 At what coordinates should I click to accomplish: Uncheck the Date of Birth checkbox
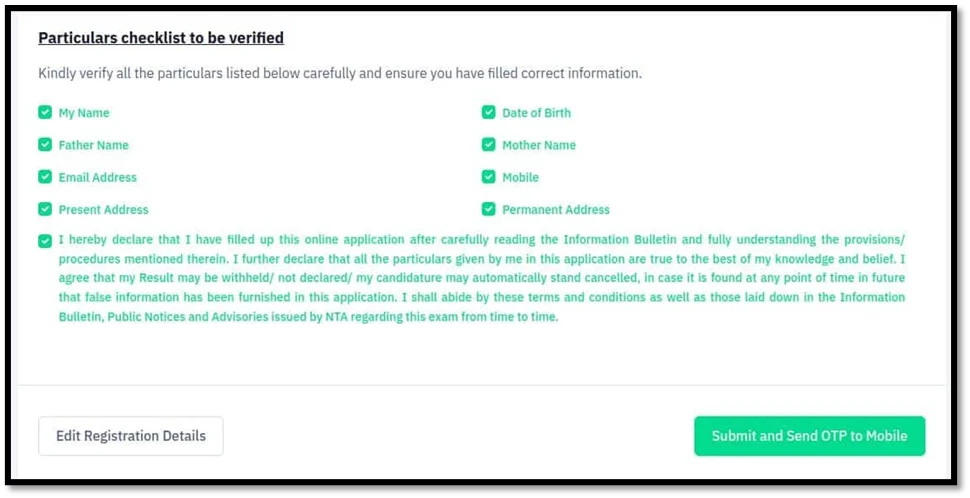coord(489,113)
